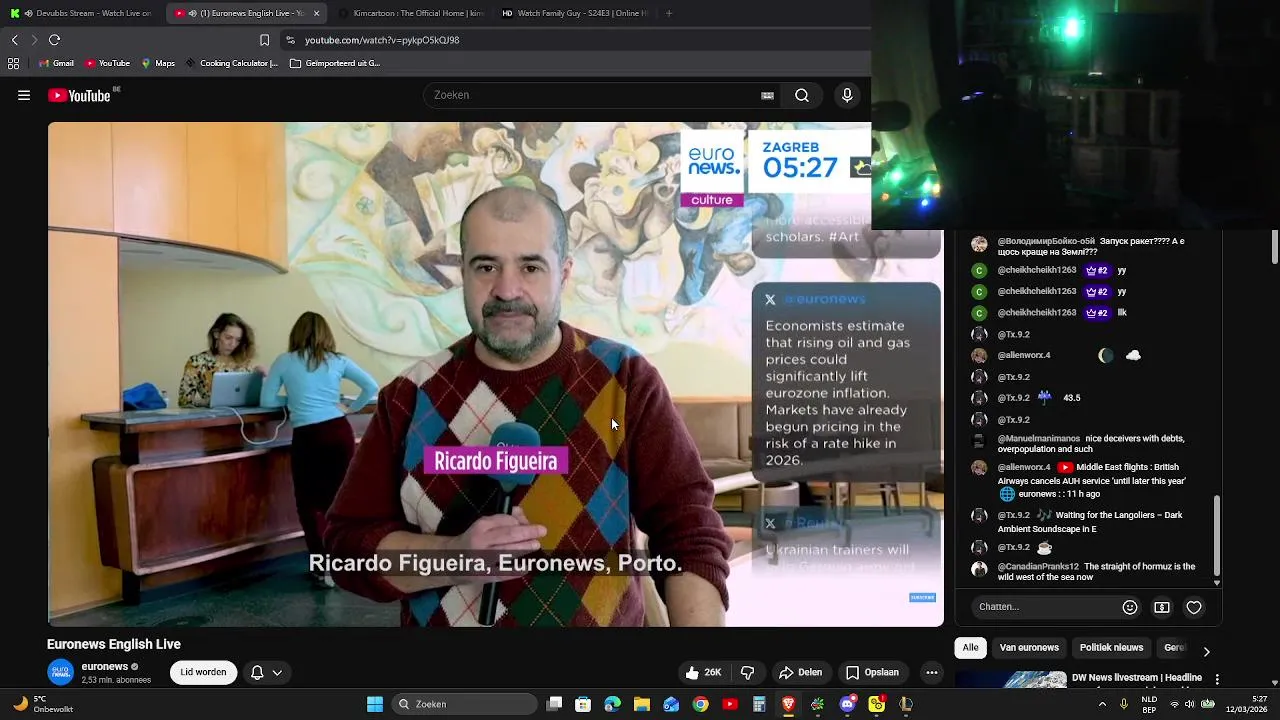Open the on-screen keyboard in search bar
This screenshot has height=720, width=1280.
[x=767, y=96]
